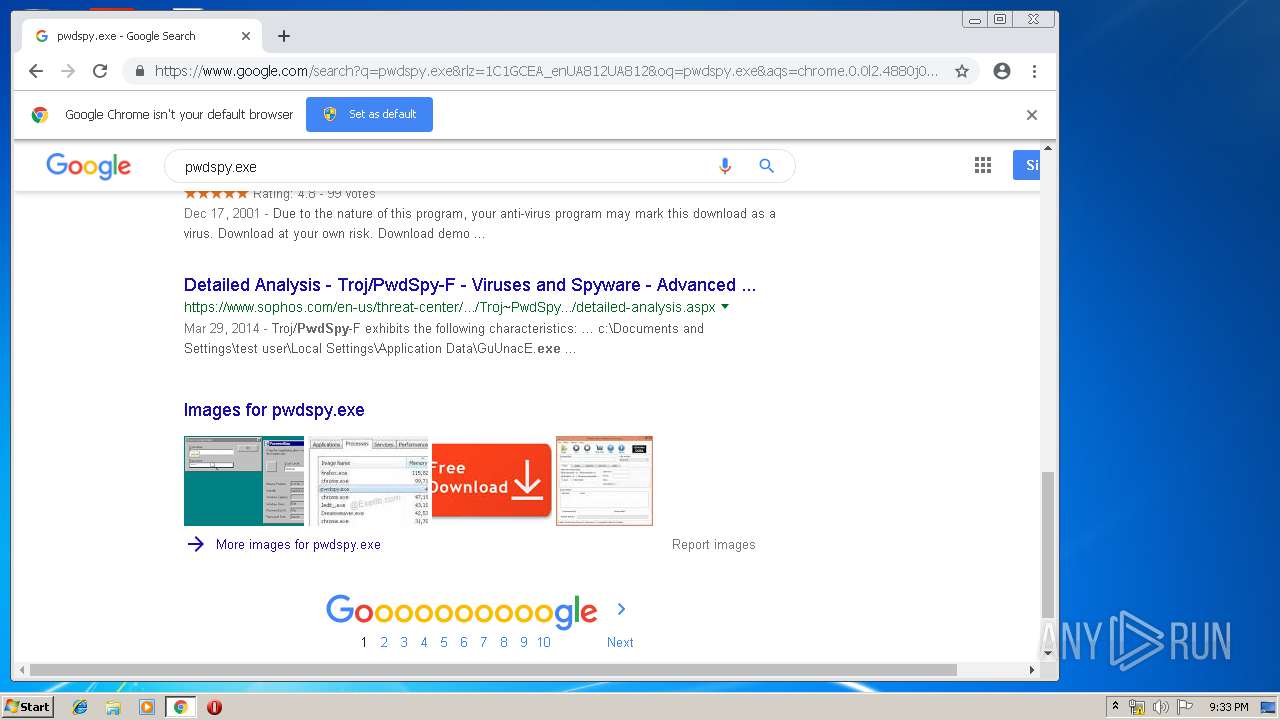Click the Next results page link
This screenshot has height=720, width=1280.
620,642
